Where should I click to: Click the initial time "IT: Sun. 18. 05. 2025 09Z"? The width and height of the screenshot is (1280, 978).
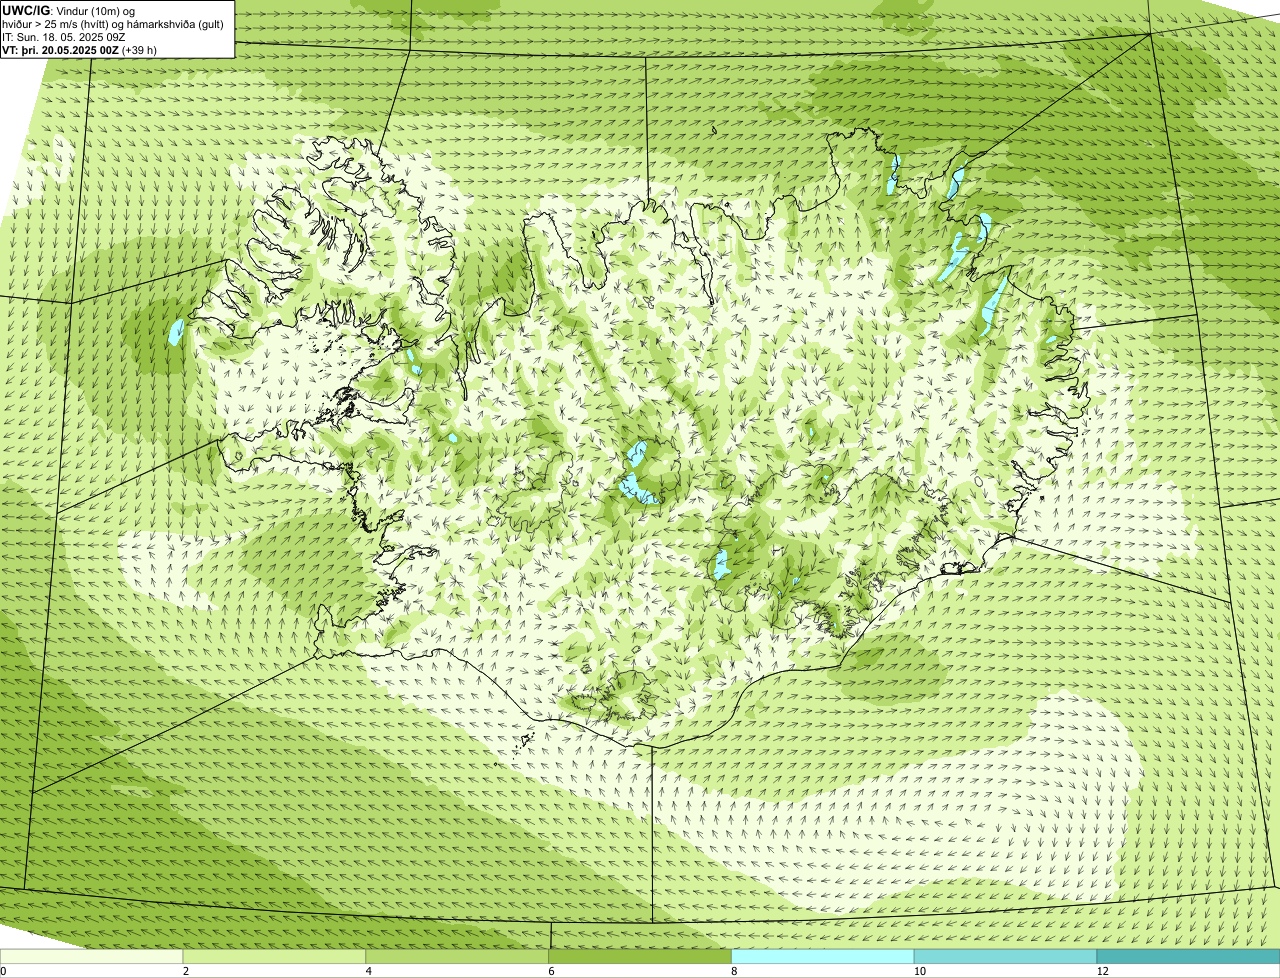(64, 37)
